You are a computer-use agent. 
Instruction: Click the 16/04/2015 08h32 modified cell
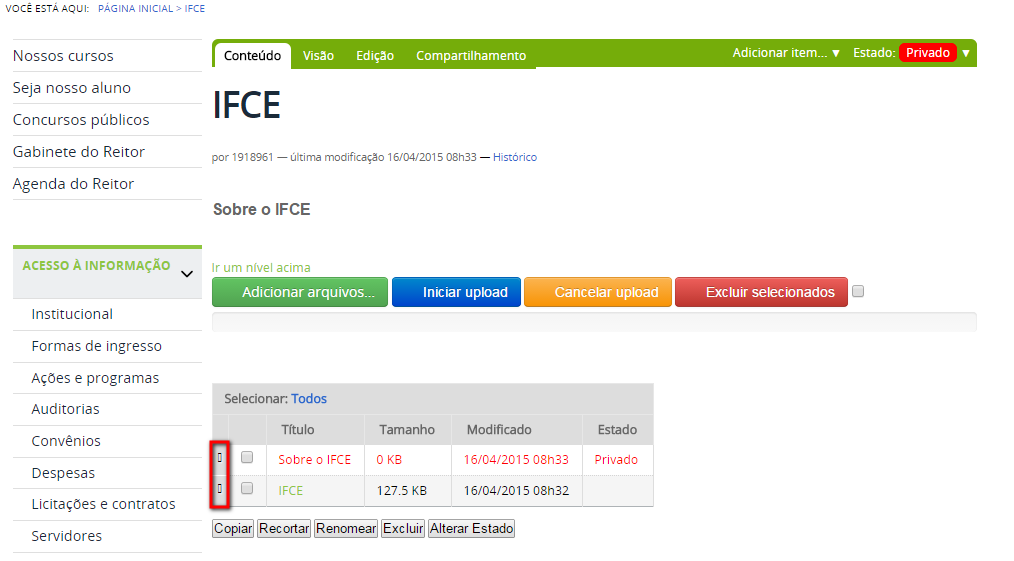pos(516,491)
